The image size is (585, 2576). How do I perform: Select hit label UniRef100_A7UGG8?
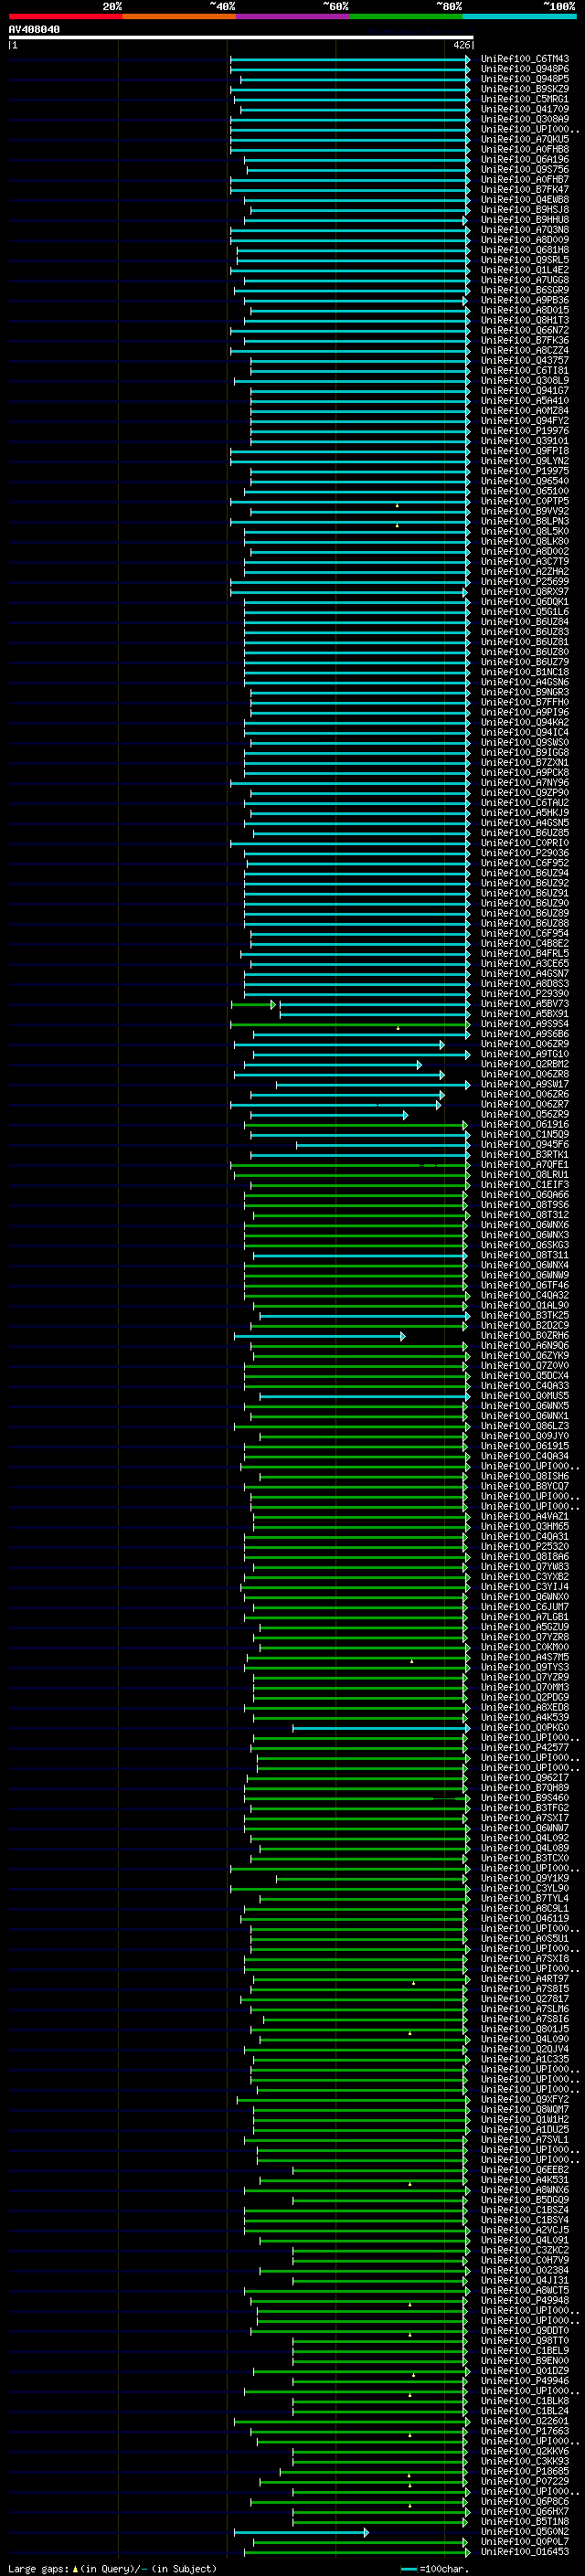525,280
